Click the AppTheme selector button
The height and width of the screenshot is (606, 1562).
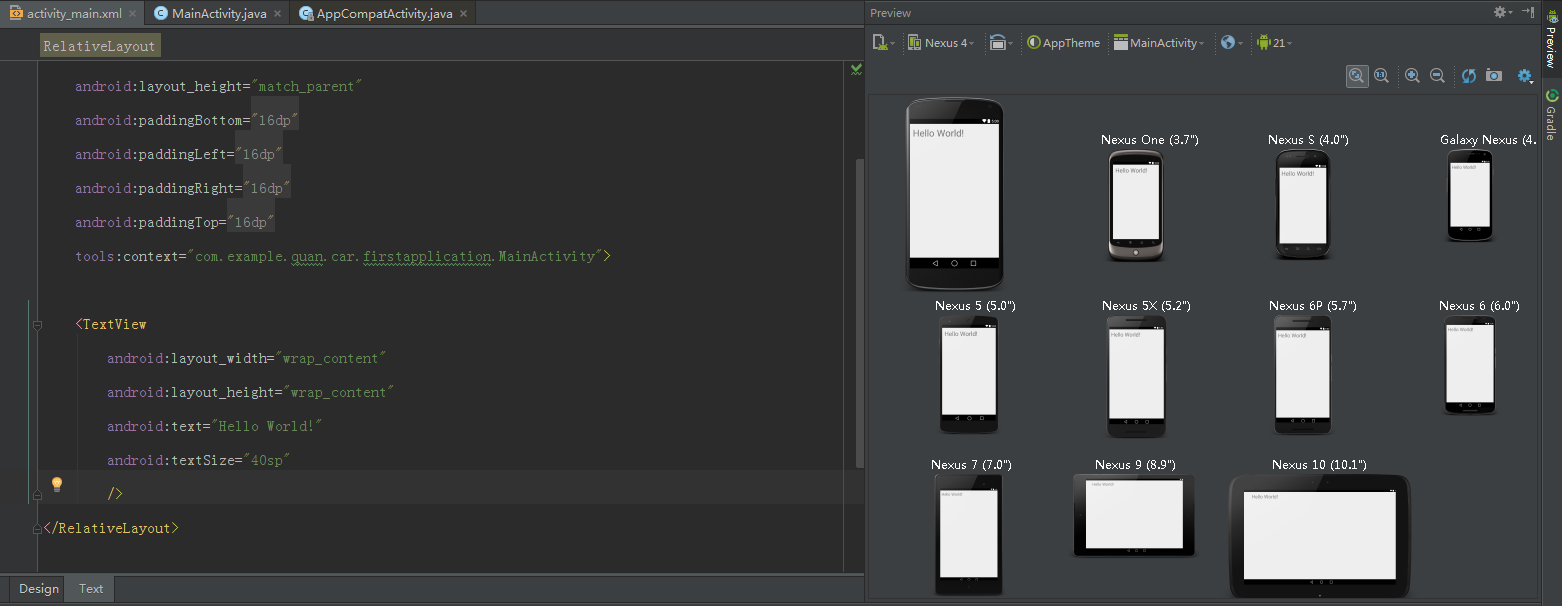(x=1063, y=42)
